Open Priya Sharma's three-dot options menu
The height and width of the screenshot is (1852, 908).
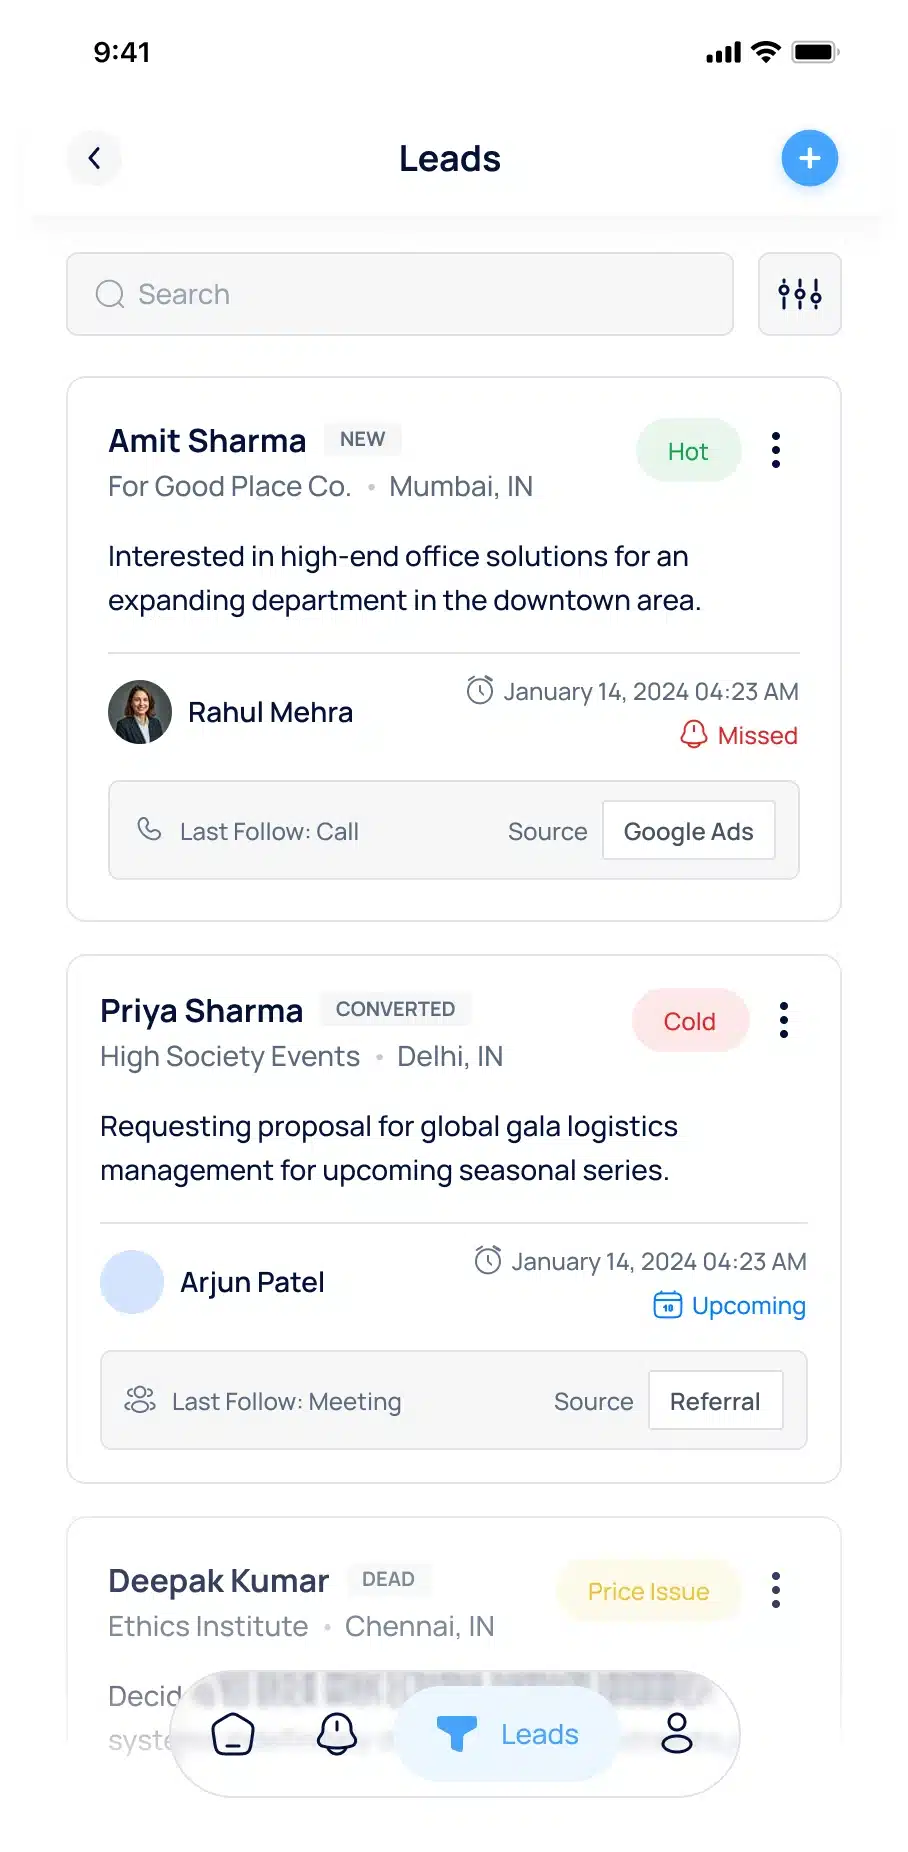[784, 1020]
